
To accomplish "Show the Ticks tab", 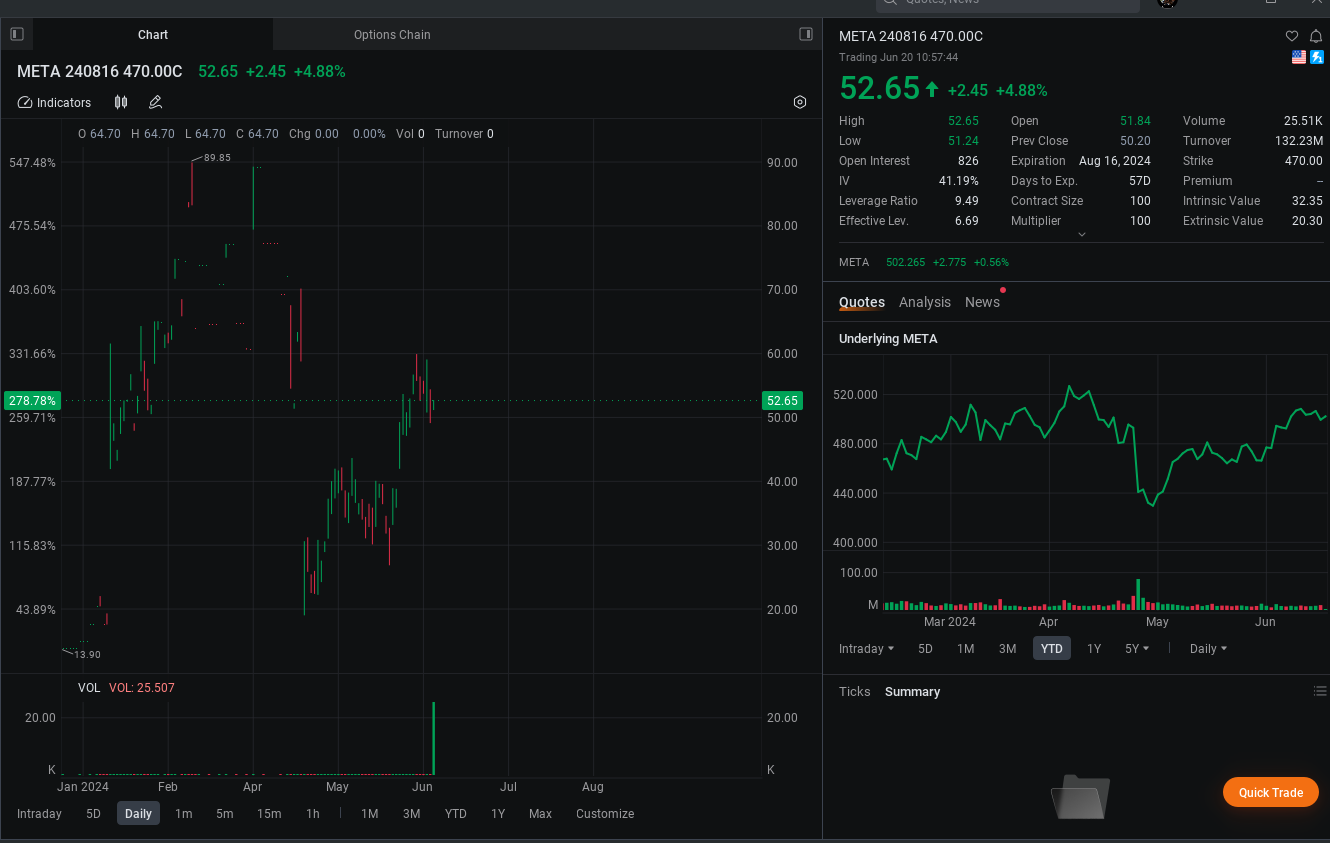I will [x=855, y=691].
